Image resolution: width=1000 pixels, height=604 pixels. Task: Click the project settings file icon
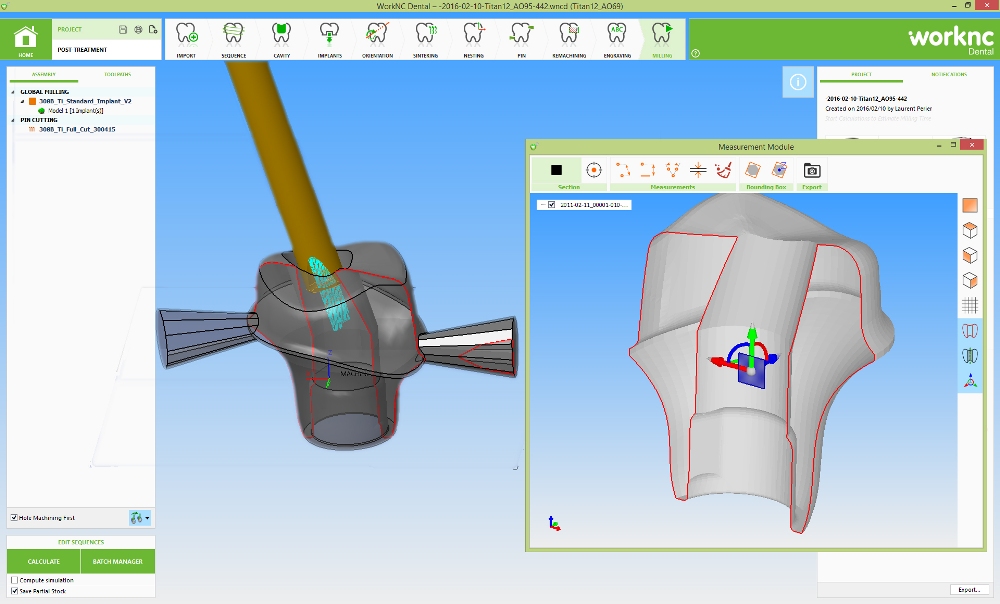click(x=152, y=29)
